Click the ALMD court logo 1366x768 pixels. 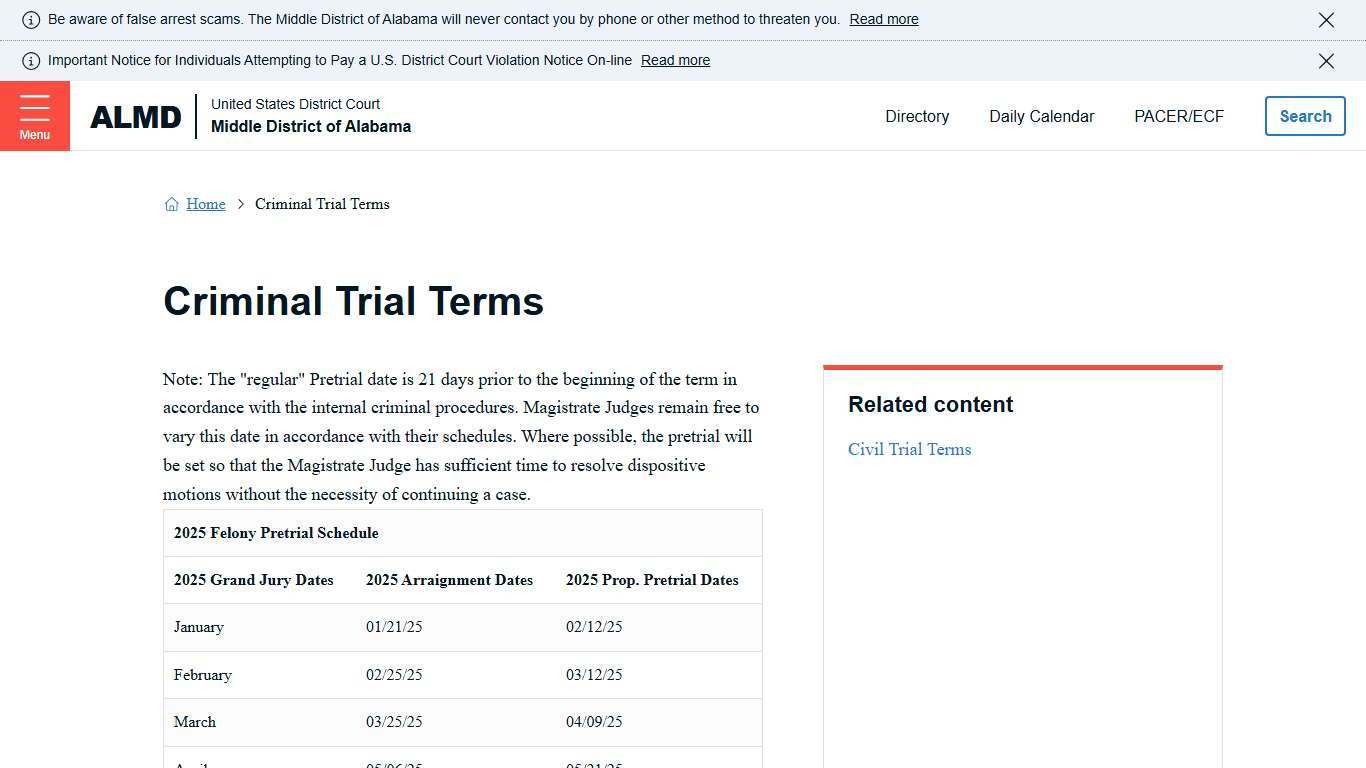[x=136, y=116]
